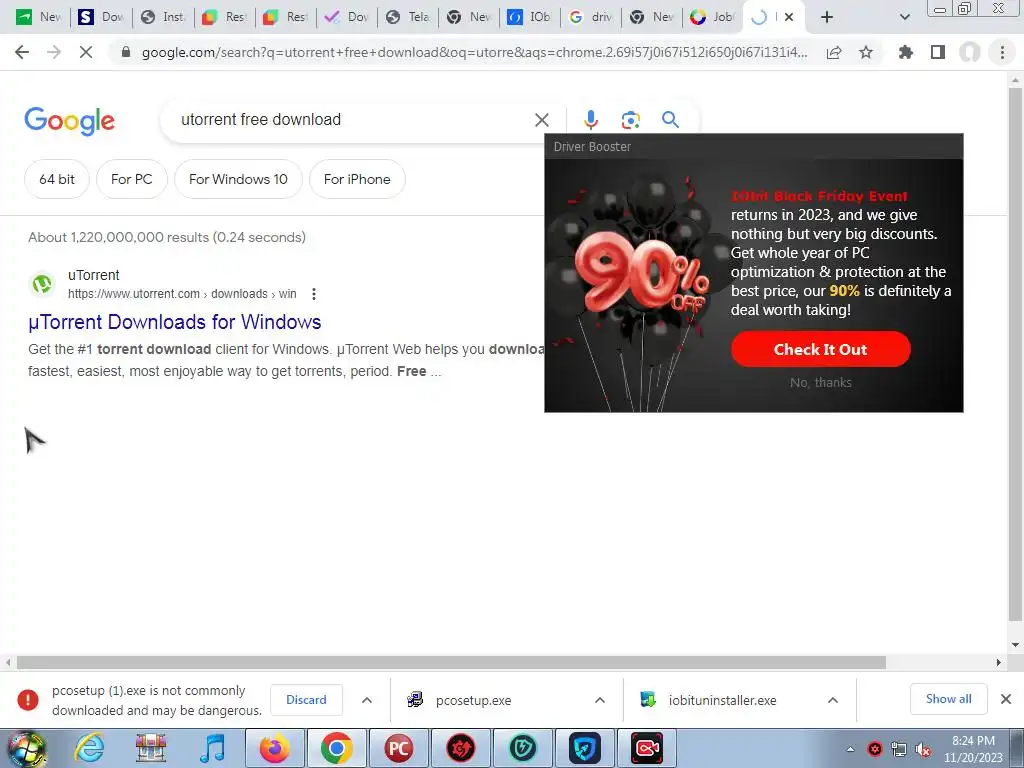Switch to the Job browser tab
Viewport: 1024px width, 768px height.
pyautogui.click(x=712, y=17)
